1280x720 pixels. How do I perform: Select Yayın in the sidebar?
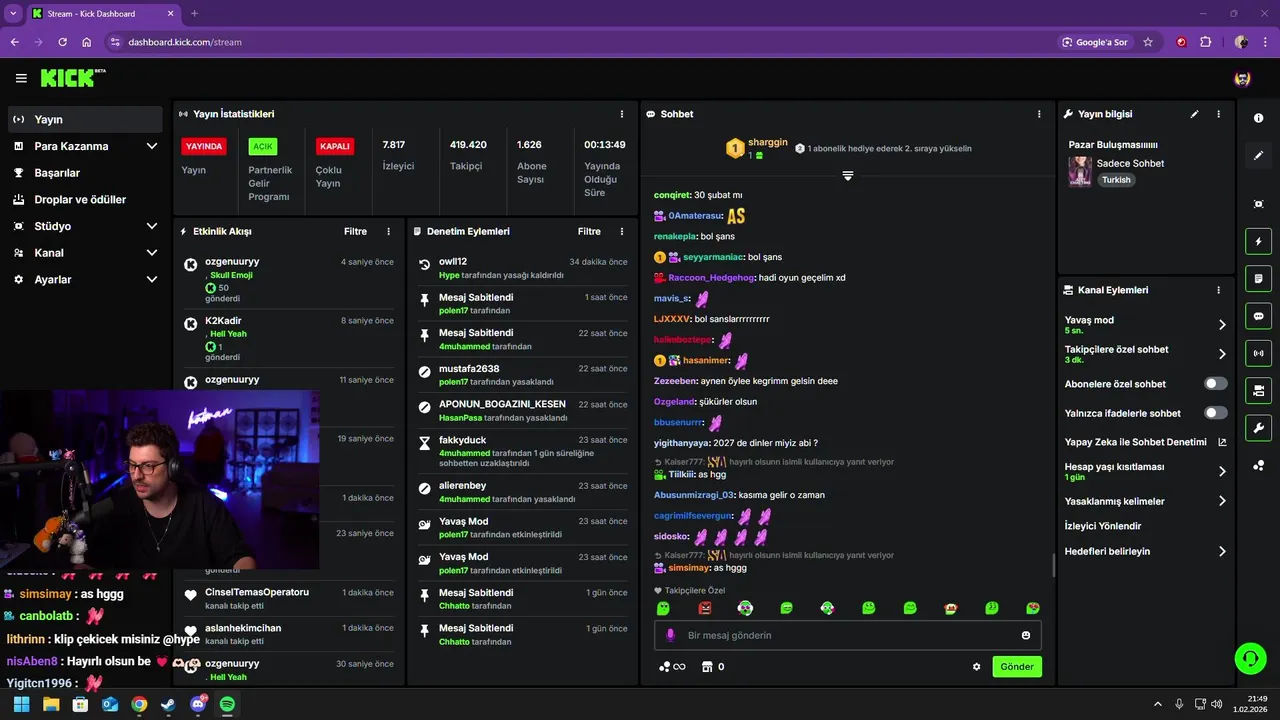pyautogui.click(x=85, y=119)
